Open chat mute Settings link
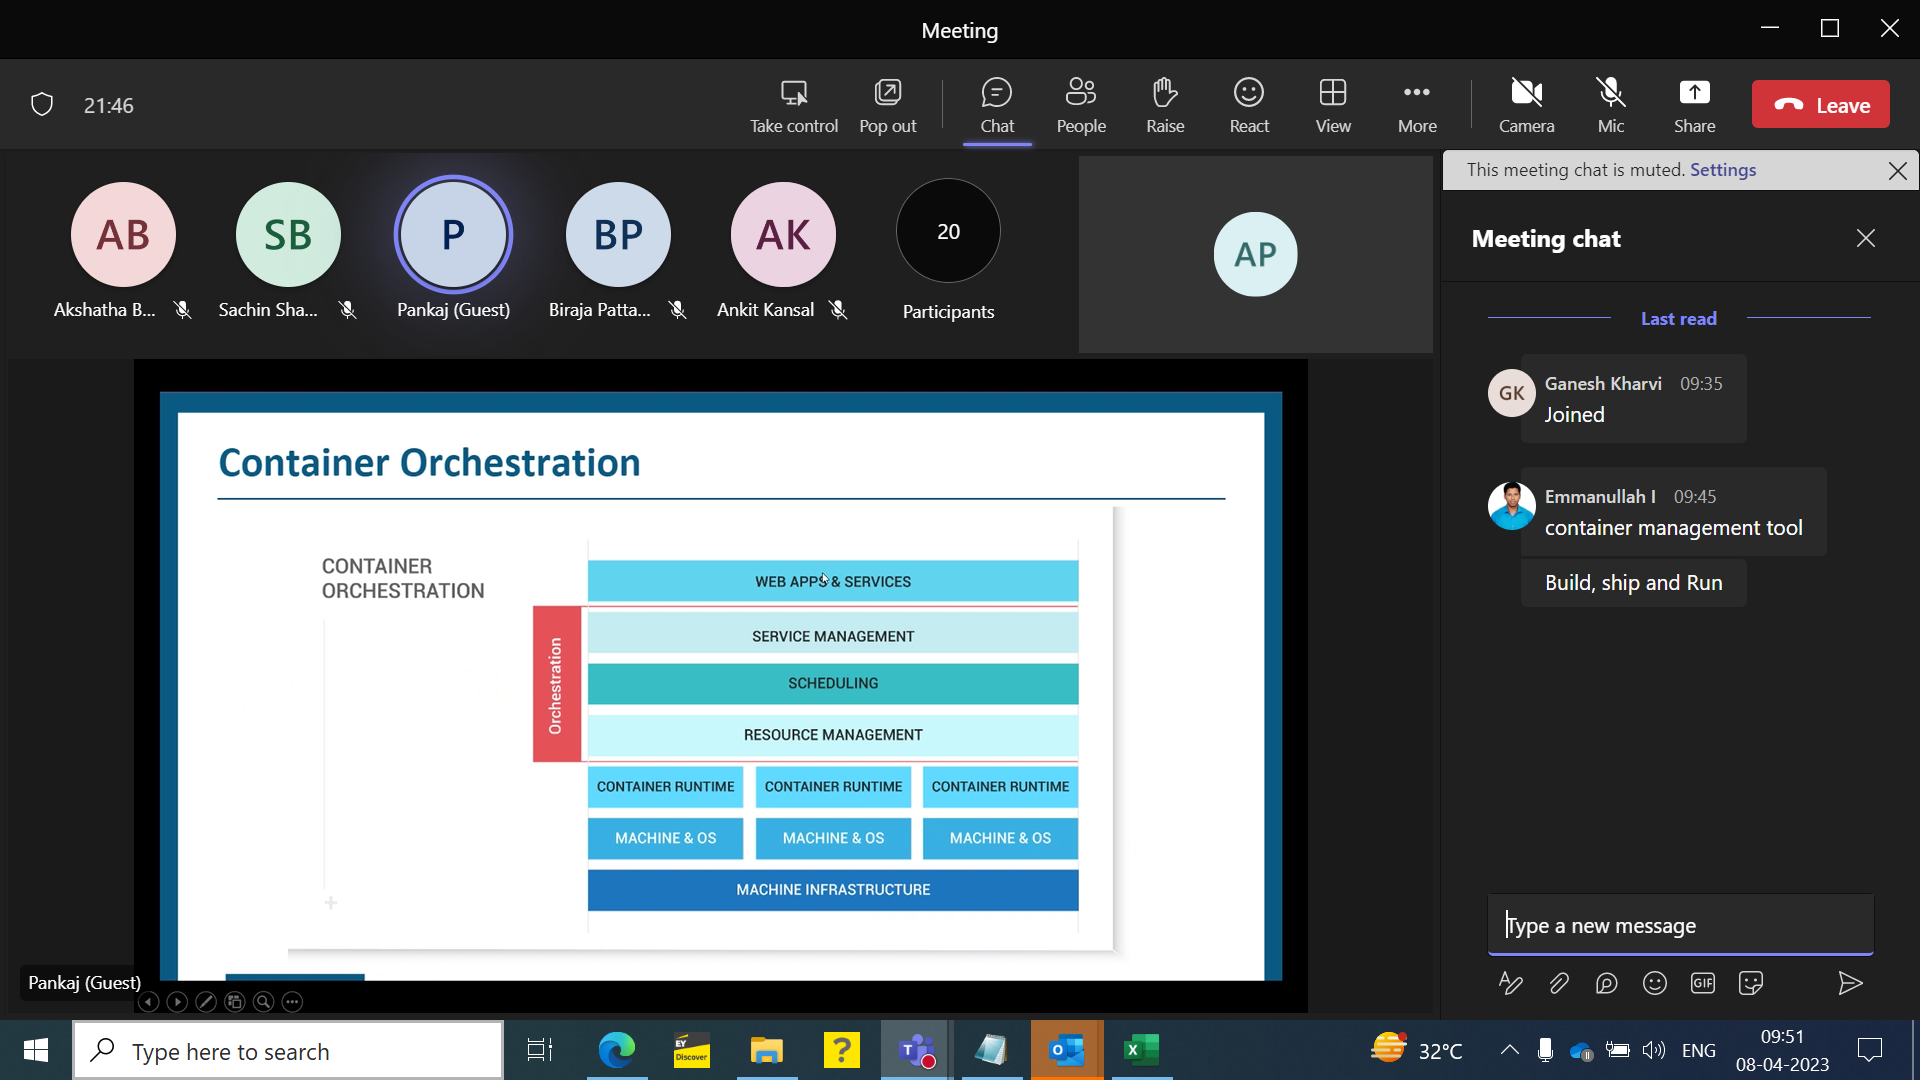This screenshot has height=1080, width=1920. pos(1722,170)
